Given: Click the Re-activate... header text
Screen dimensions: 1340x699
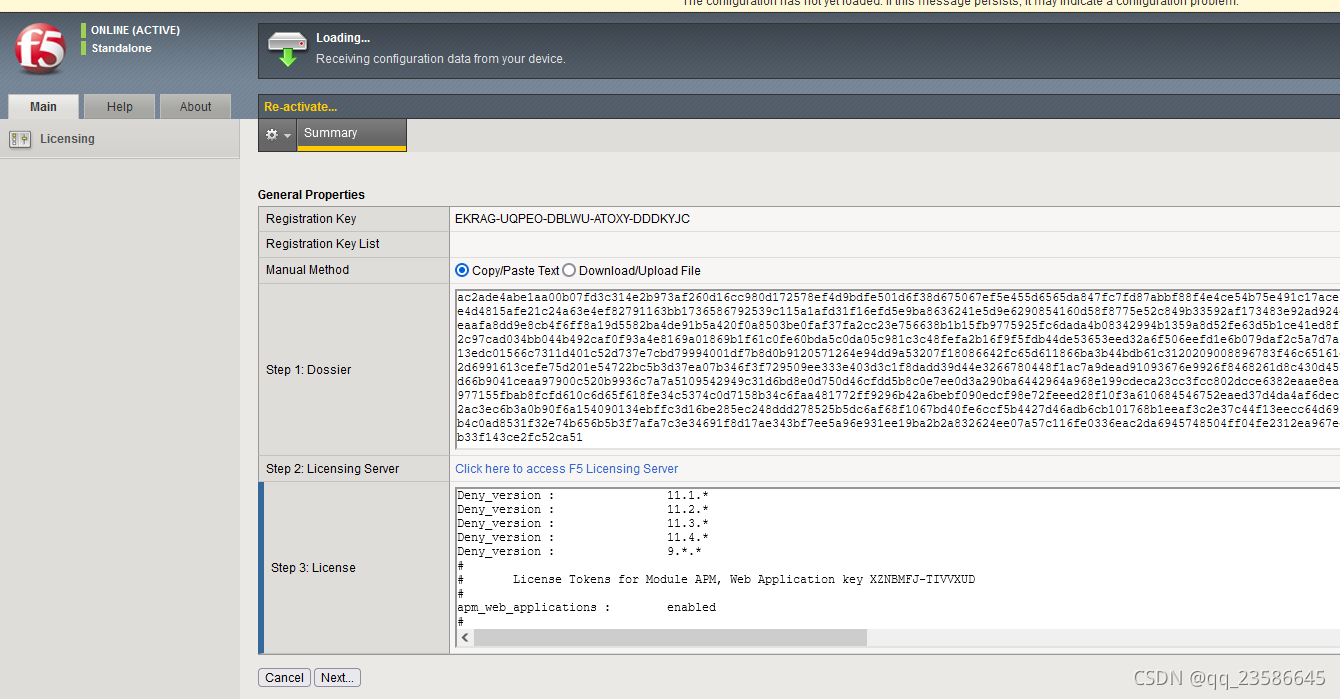Looking at the screenshot, I should 301,107.
